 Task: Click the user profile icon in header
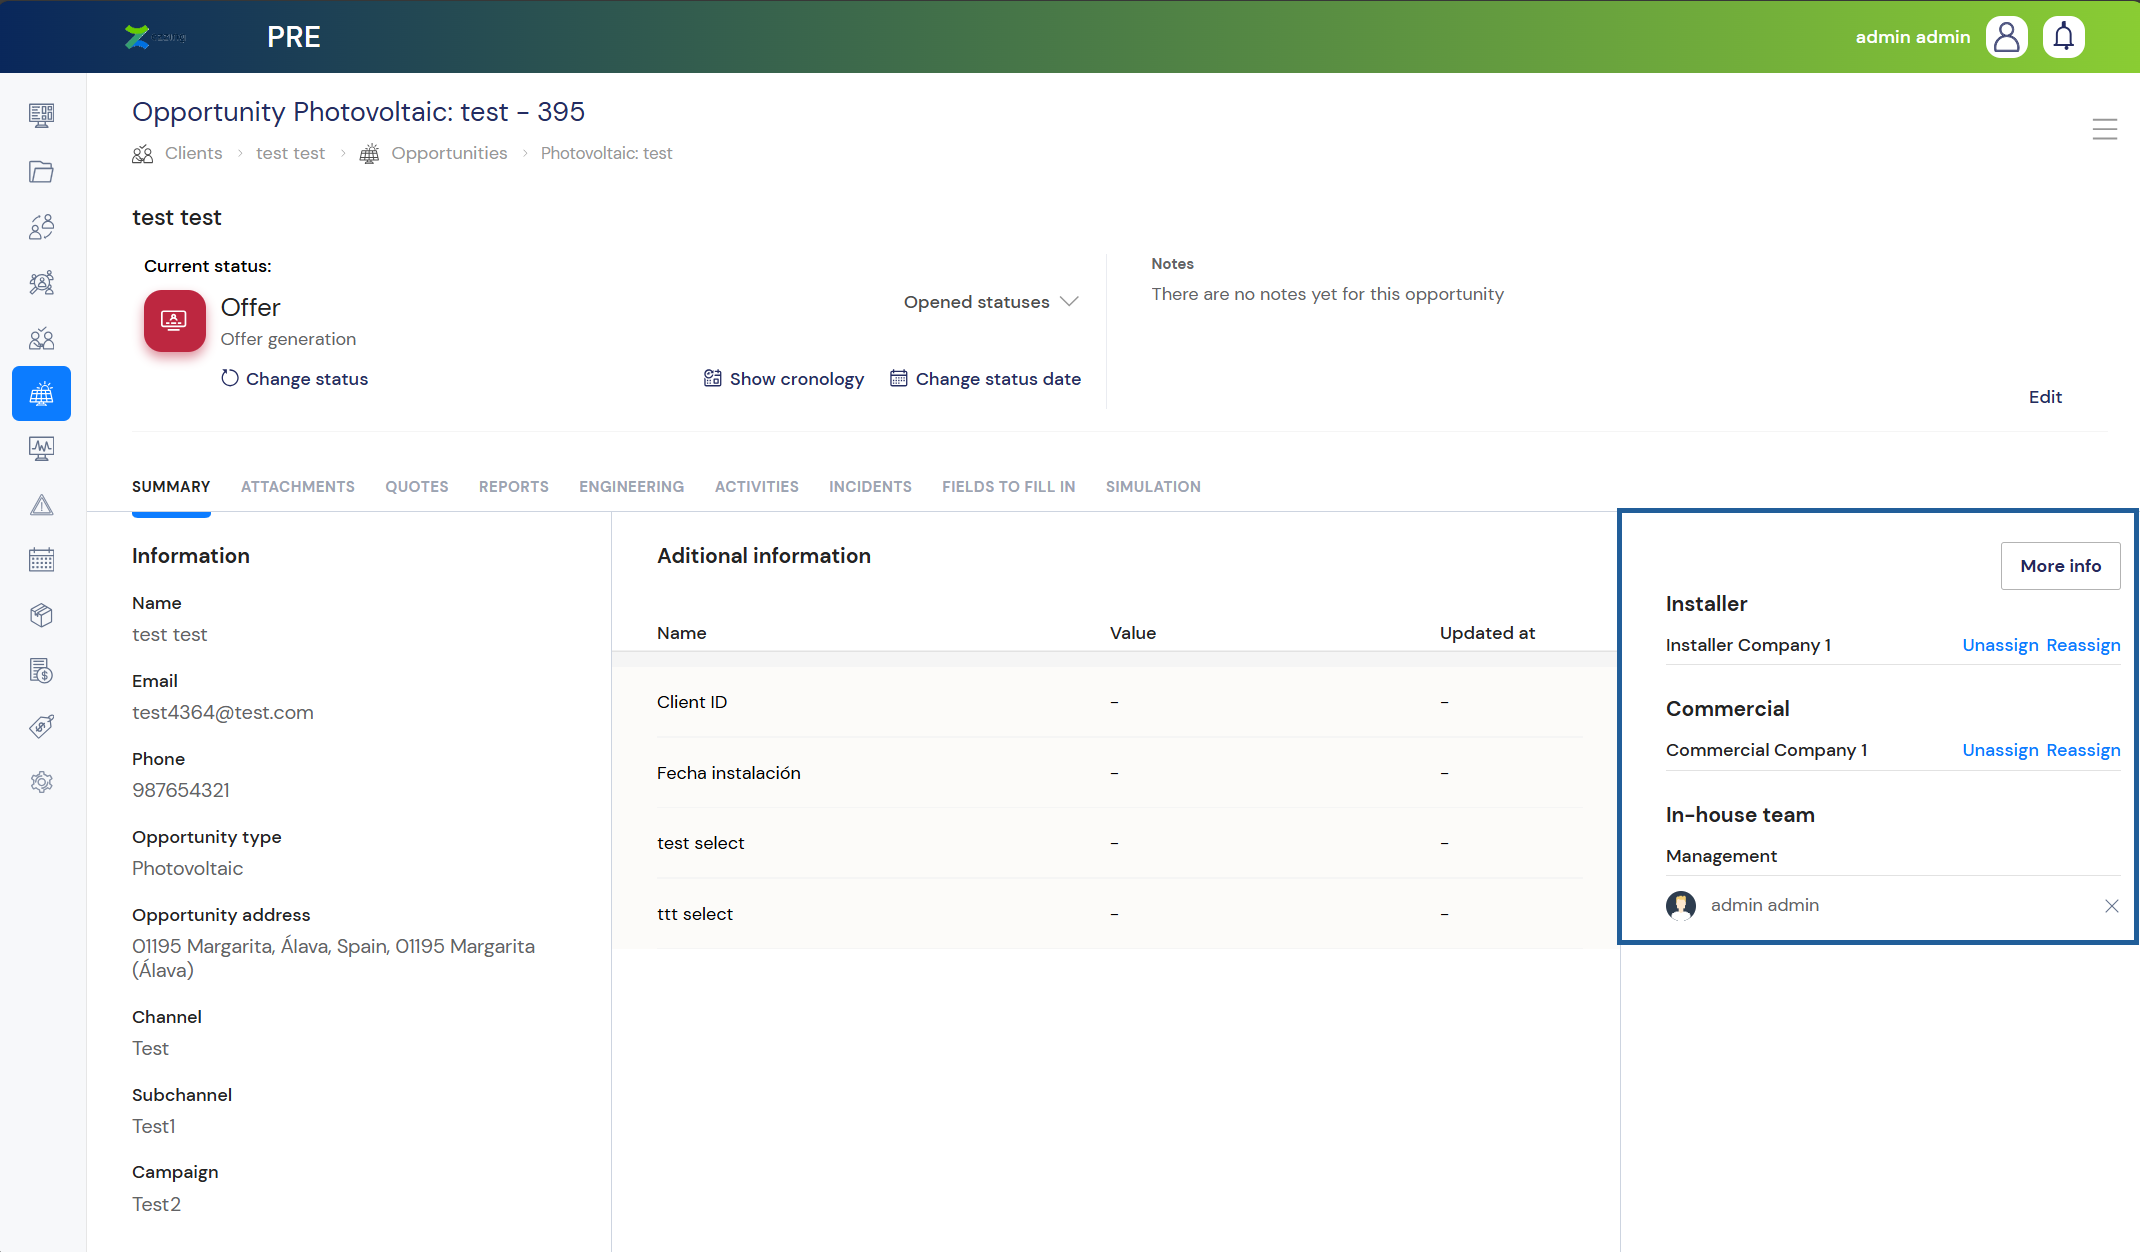pos(2006,37)
